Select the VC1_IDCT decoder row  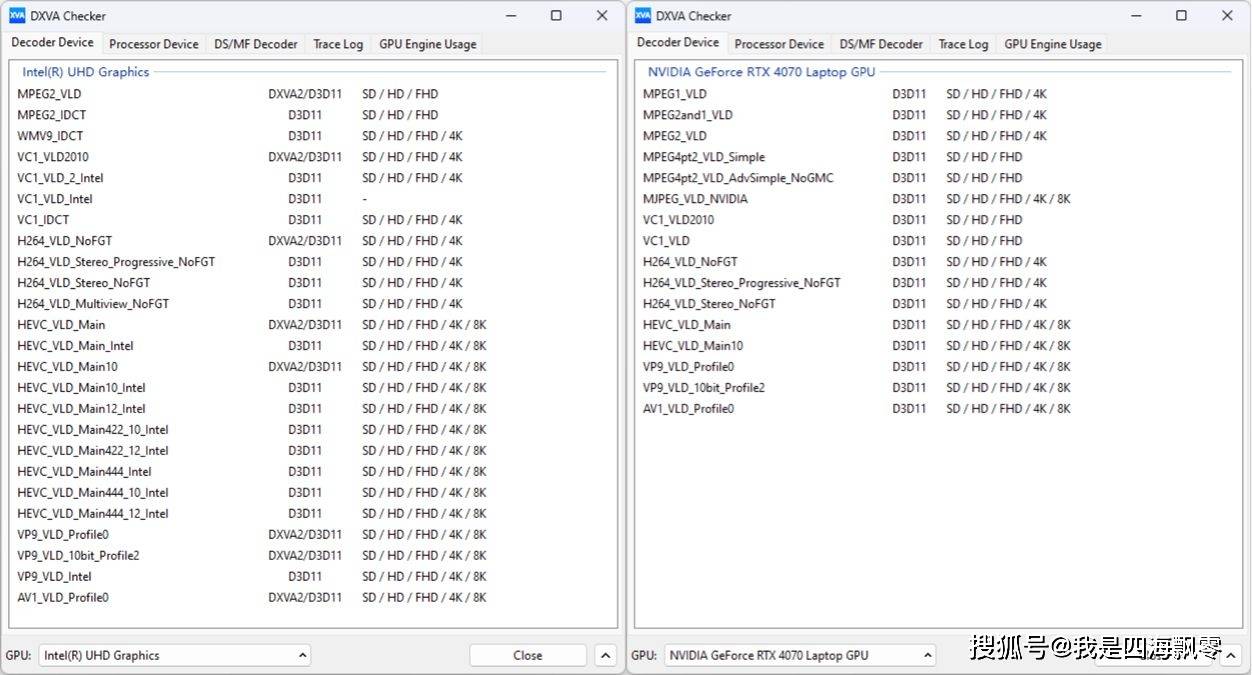click(x=312, y=220)
